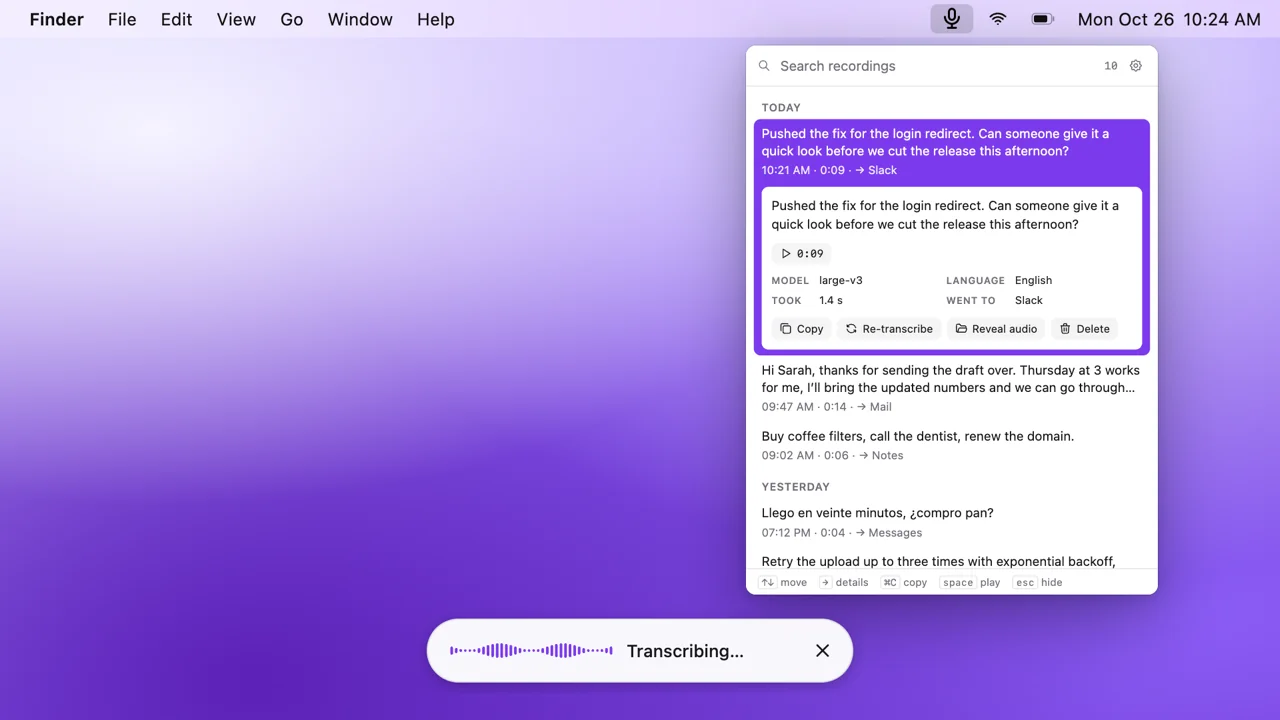Click the date and time in menu bar
1280x720 pixels.
(x=1169, y=19)
